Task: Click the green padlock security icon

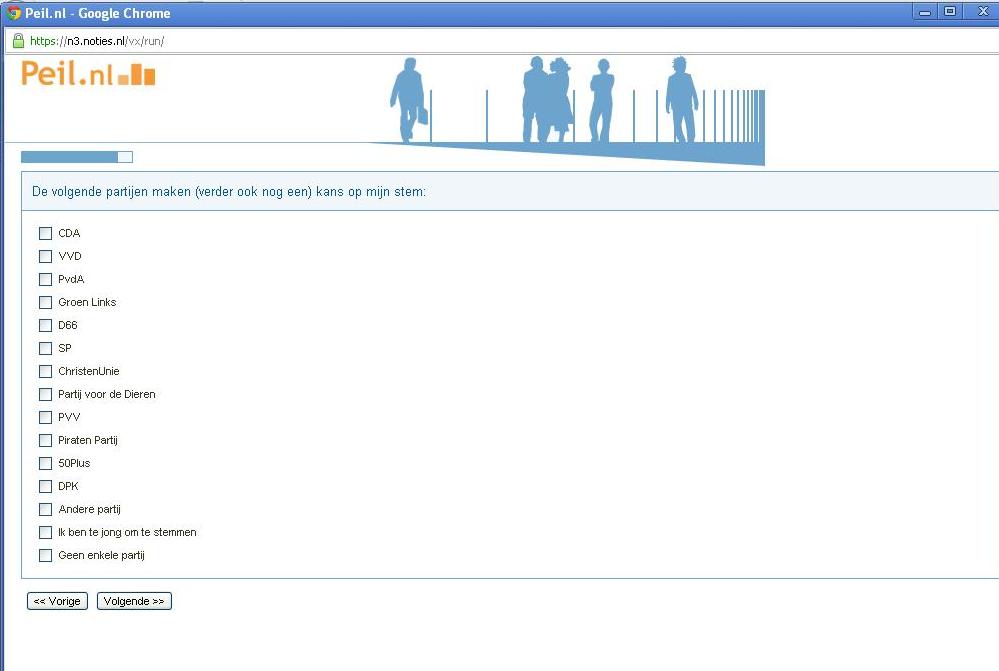Action: click(18, 41)
